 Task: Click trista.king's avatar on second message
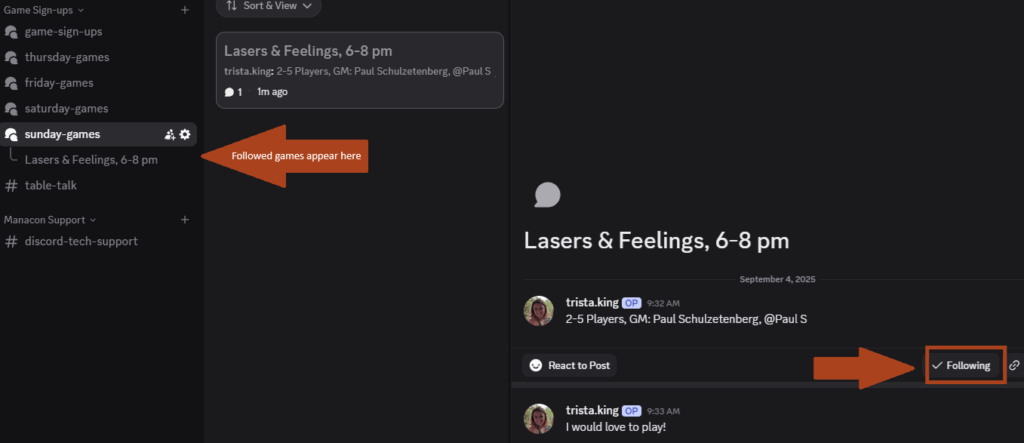tap(539, 418)
